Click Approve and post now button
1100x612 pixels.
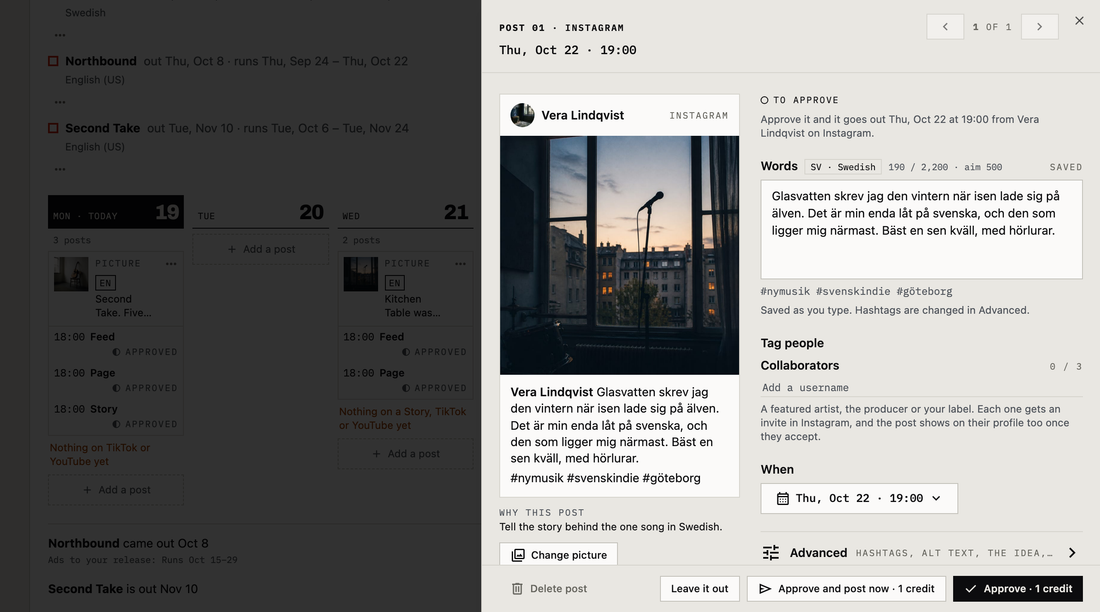tap(846, 589)
